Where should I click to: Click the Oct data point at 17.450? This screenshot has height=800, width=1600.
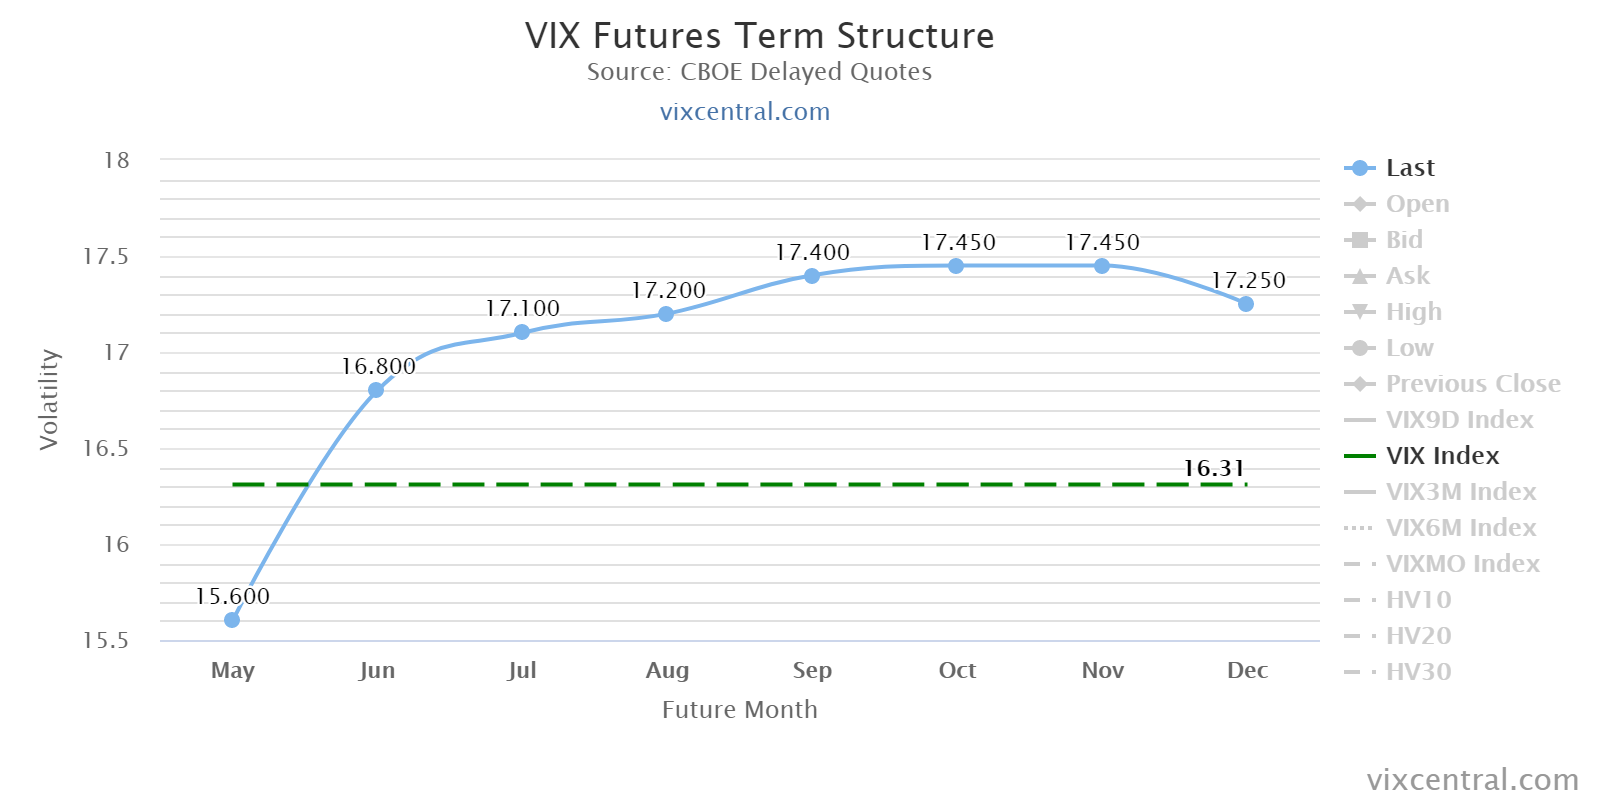[x=956, y=266]
